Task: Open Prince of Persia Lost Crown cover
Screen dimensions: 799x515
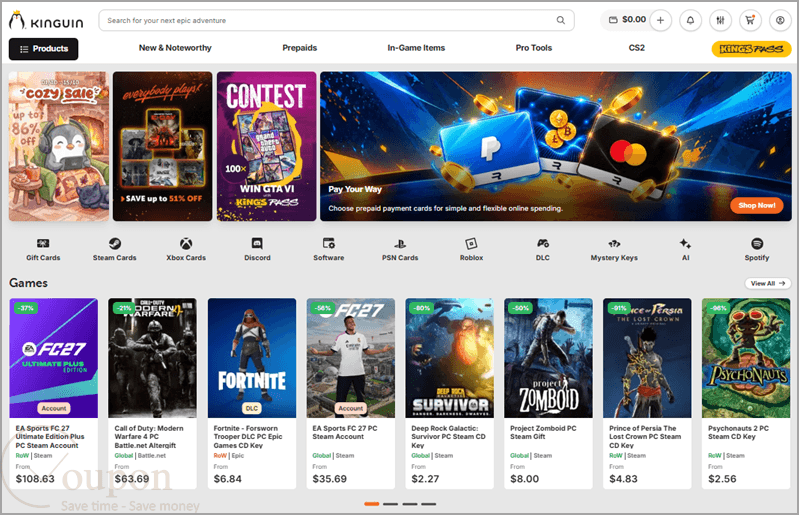Action: (x=647, y=358)
